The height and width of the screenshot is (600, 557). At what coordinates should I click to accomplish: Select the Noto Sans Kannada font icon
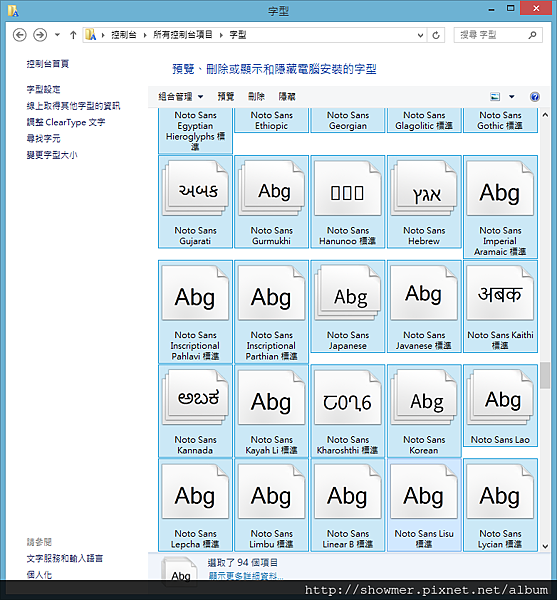point(195,398)
